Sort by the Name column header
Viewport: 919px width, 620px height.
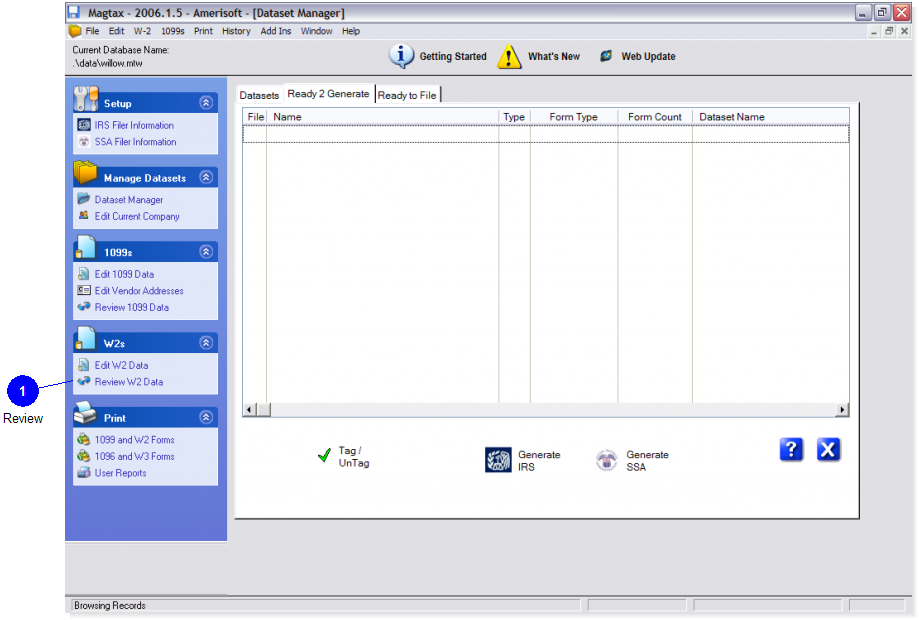click(382, 117)
